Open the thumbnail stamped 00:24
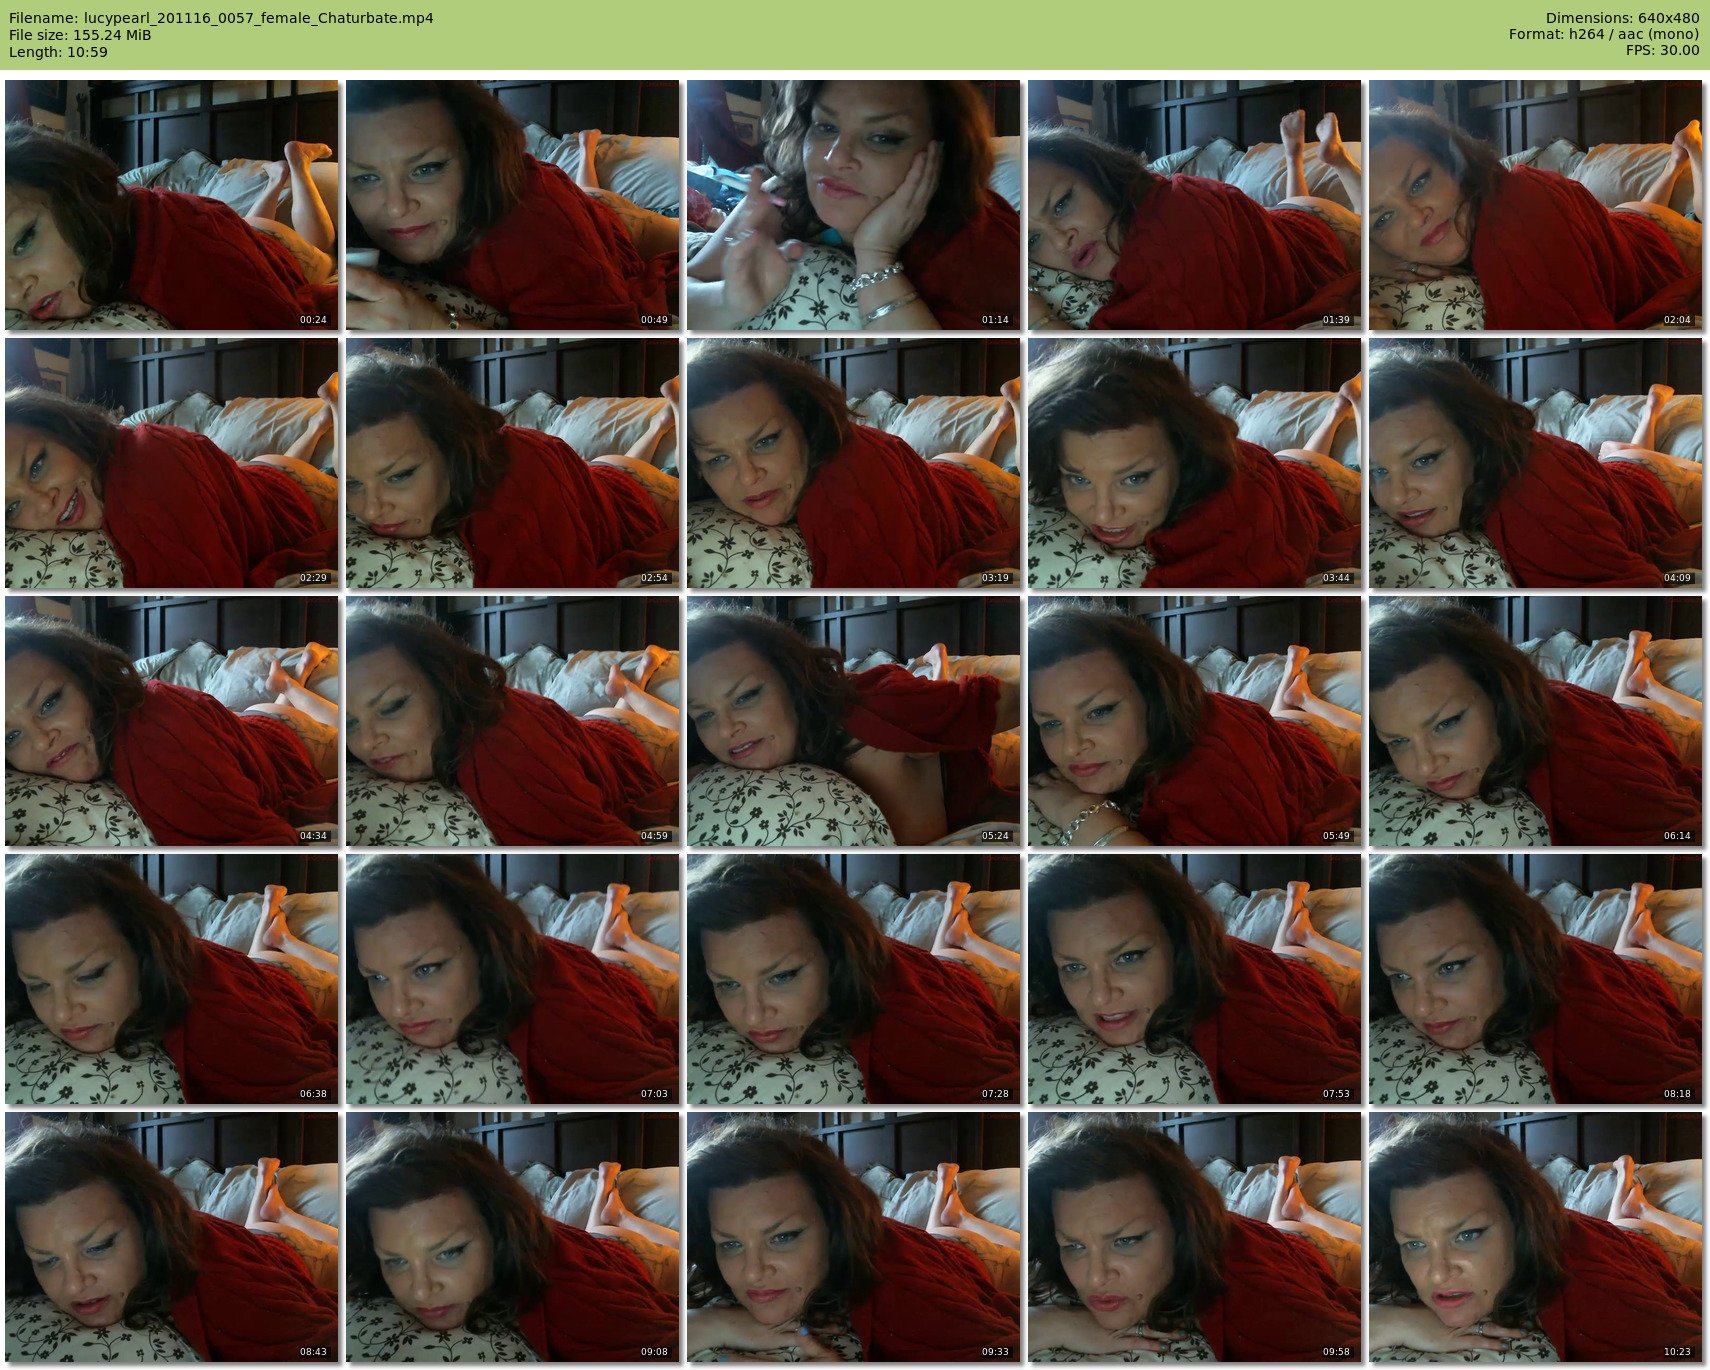 (171, 205)
